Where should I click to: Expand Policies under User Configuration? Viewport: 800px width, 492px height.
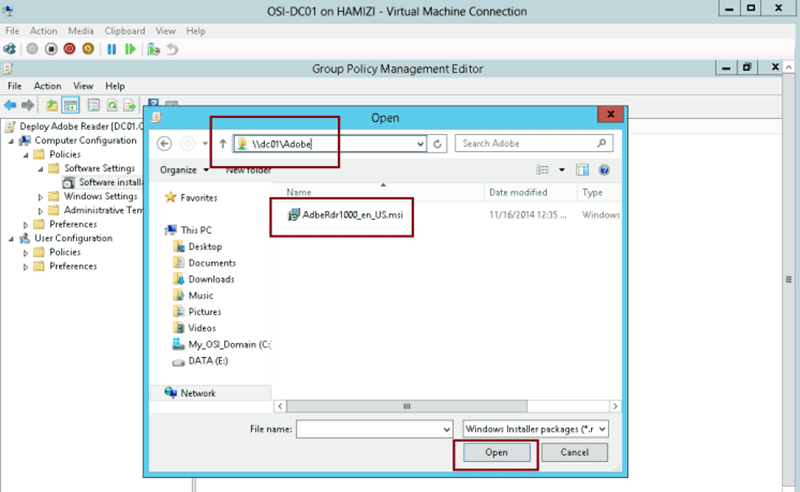(x=26, y=253)
